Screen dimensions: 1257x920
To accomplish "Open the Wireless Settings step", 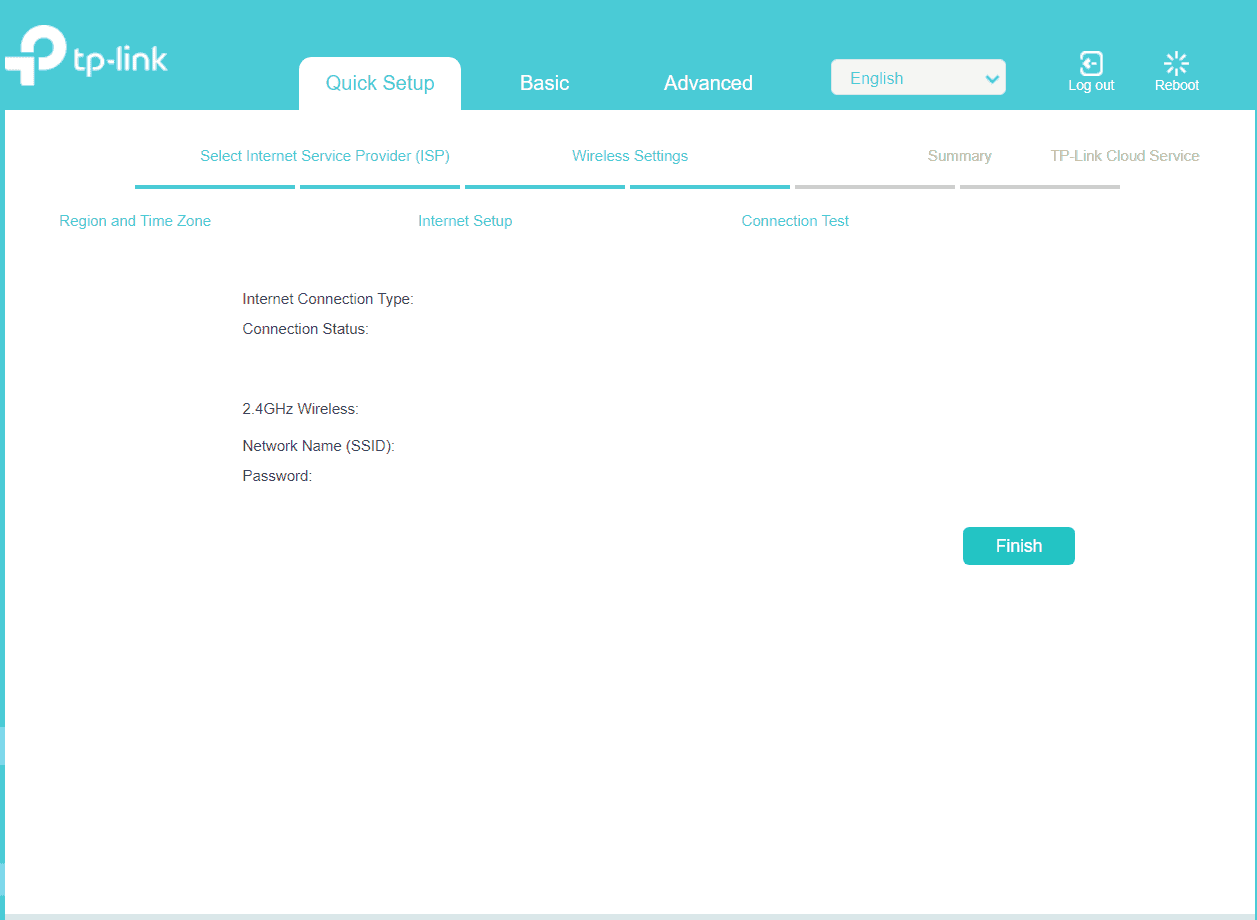I will 630,156.
